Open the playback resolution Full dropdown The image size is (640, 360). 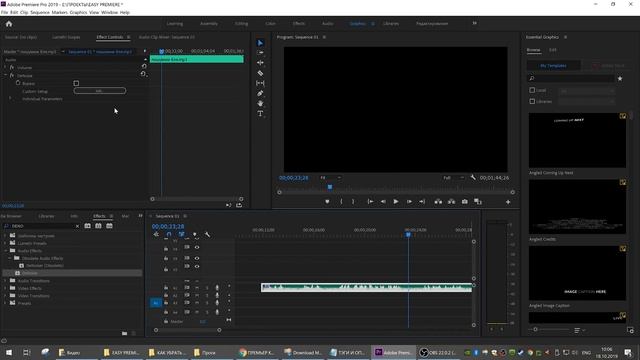coord(453,178)
